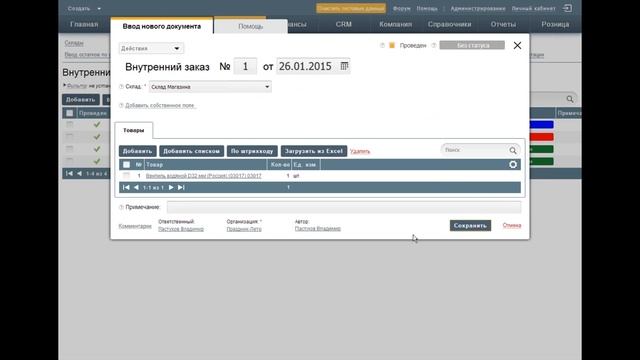Click the Примечание text field
The width and height of the screenshot is (640, 360).
tap(344, 207)
